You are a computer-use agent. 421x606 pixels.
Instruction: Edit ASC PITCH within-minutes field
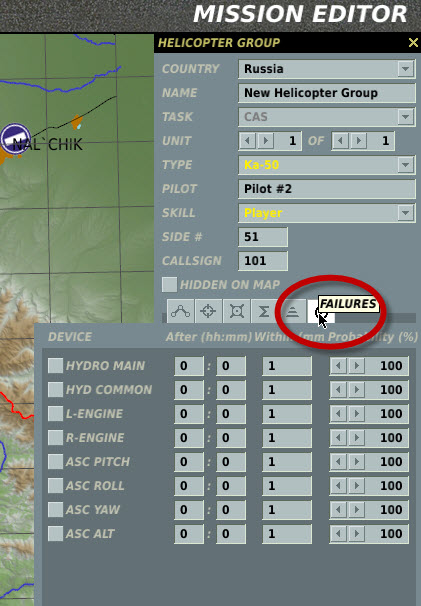(x=287, y=461)
